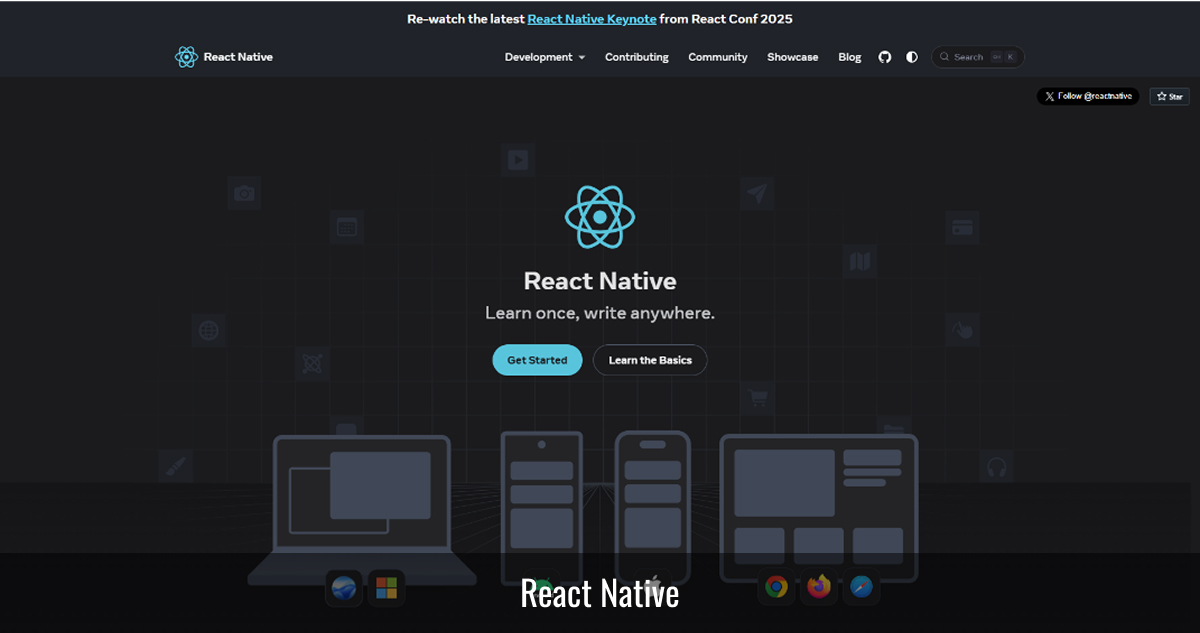
Task: Click the vector nodes icon tile
Action: (312, 363)
